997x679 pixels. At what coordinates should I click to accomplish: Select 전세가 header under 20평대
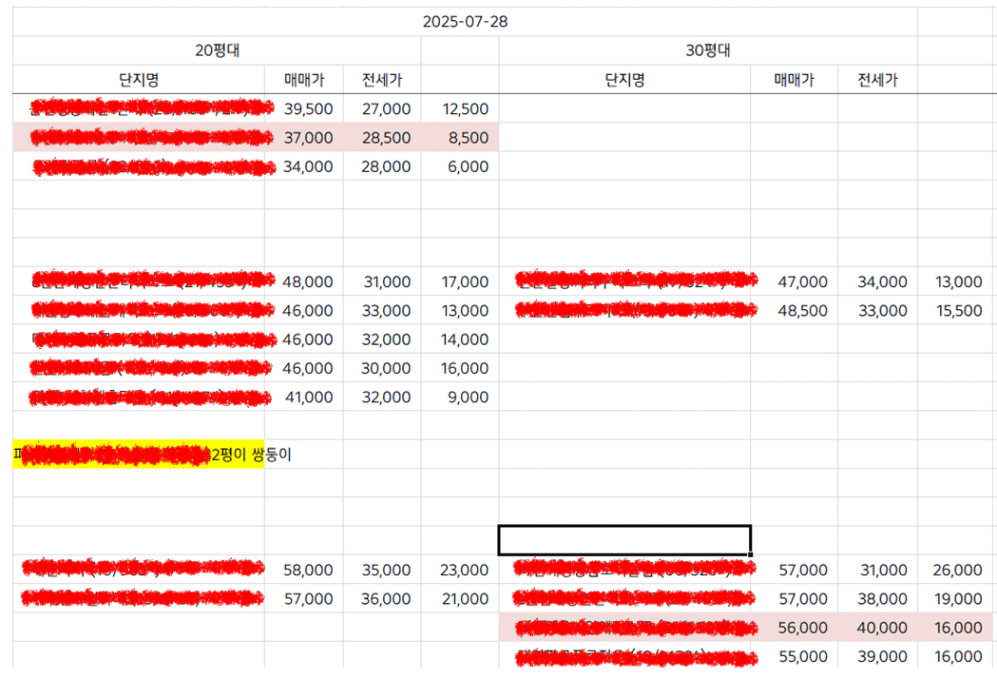click(382, 79)
